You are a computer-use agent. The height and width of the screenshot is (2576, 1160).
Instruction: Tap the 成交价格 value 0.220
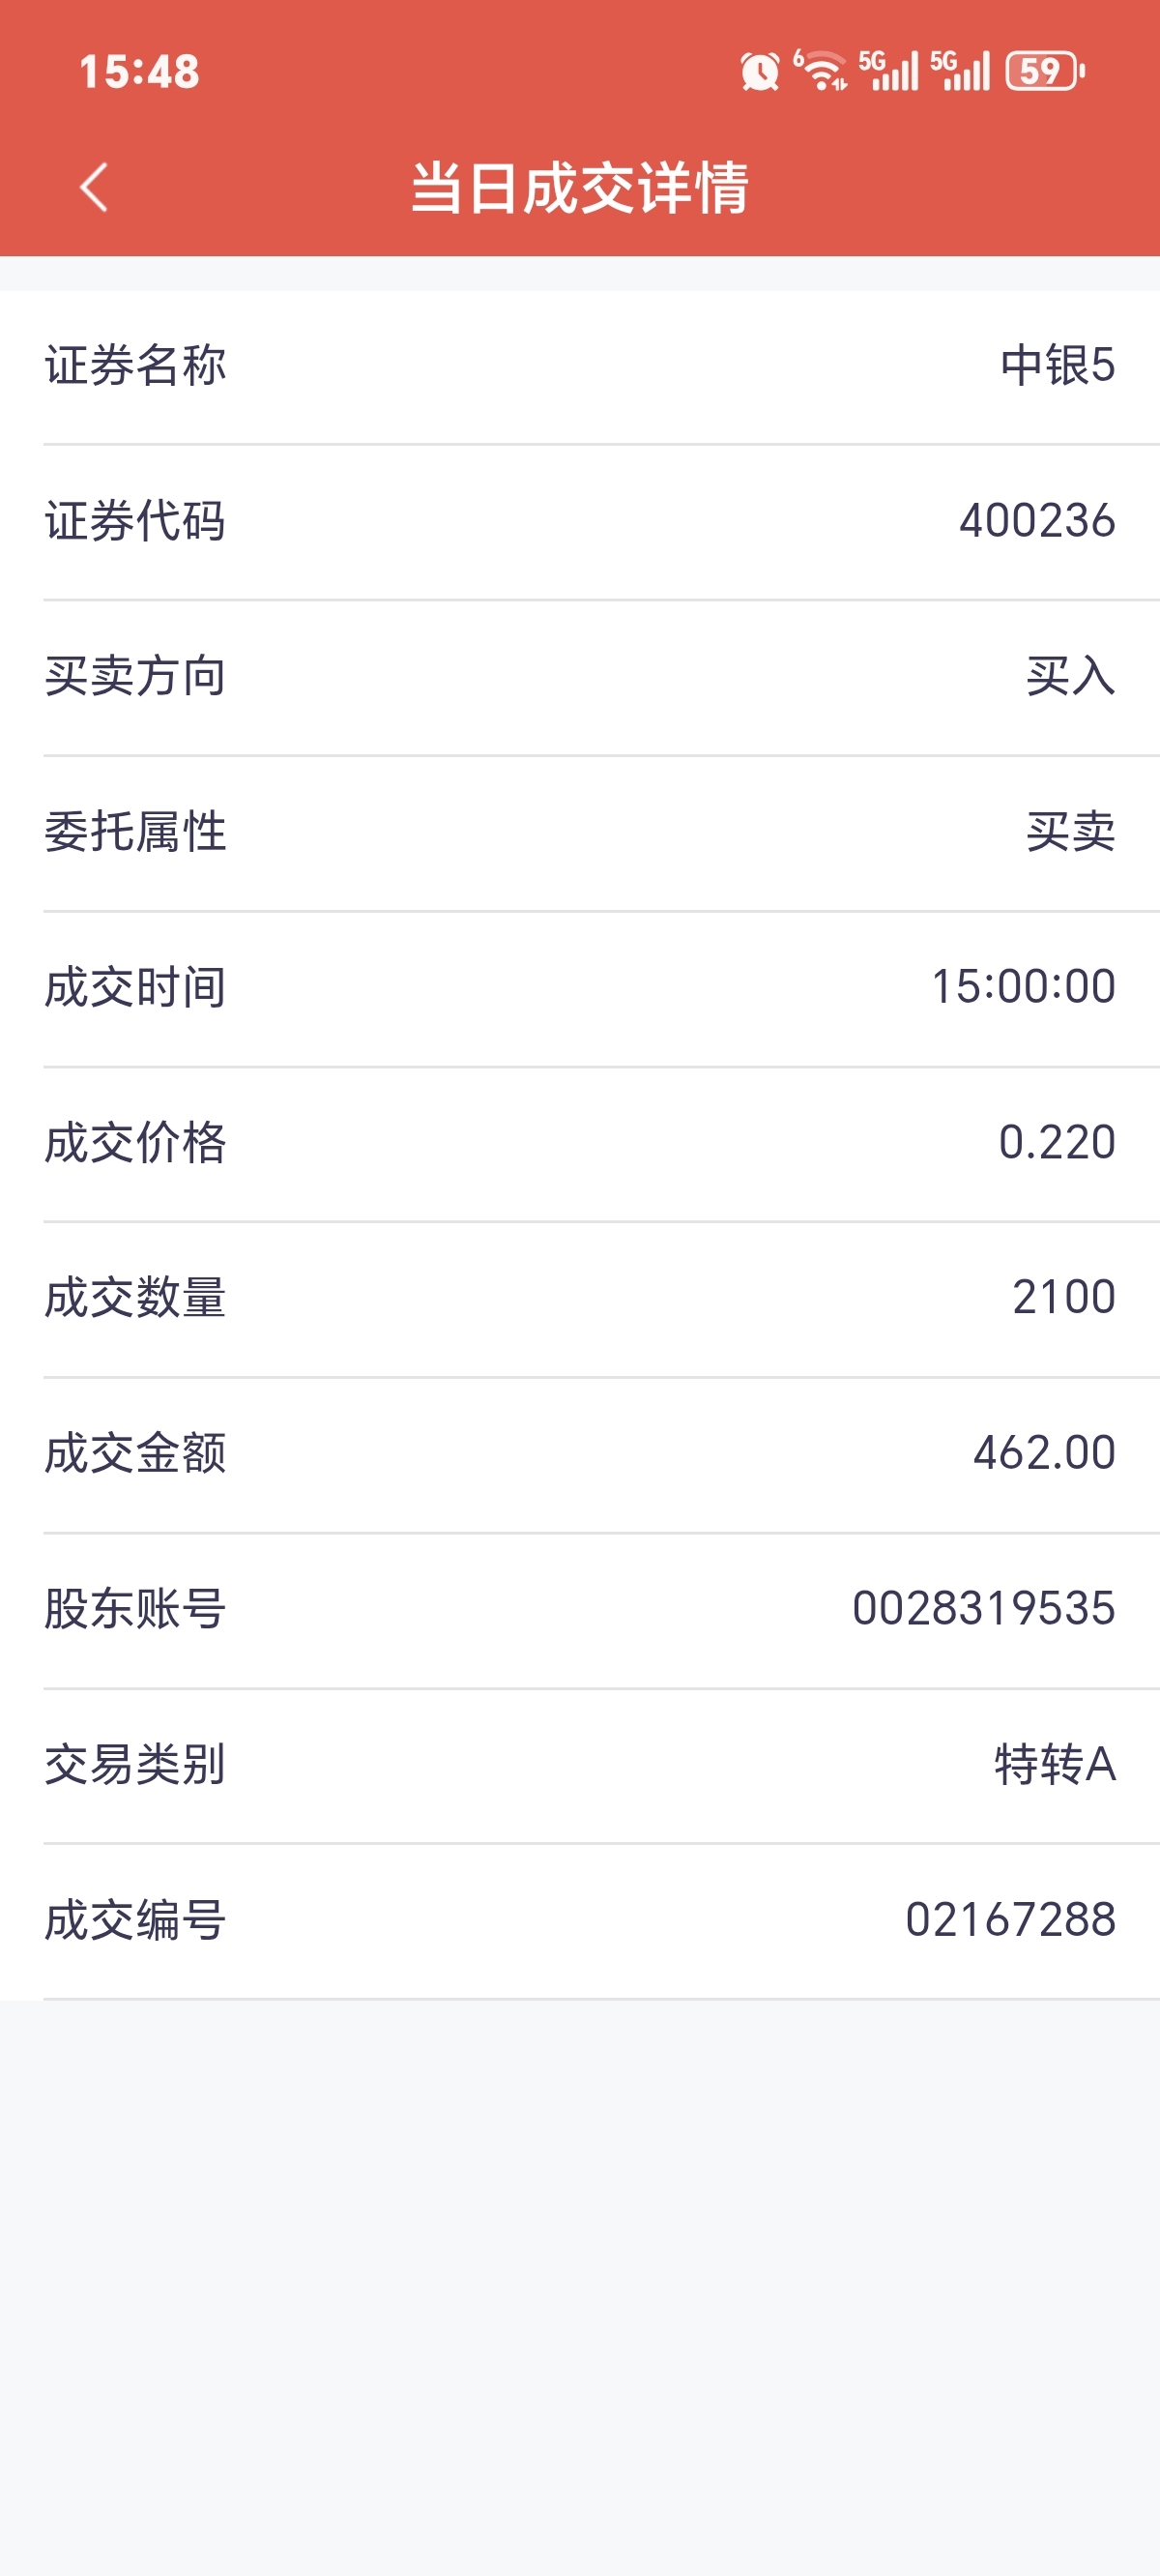[x=1057, y=1142]
